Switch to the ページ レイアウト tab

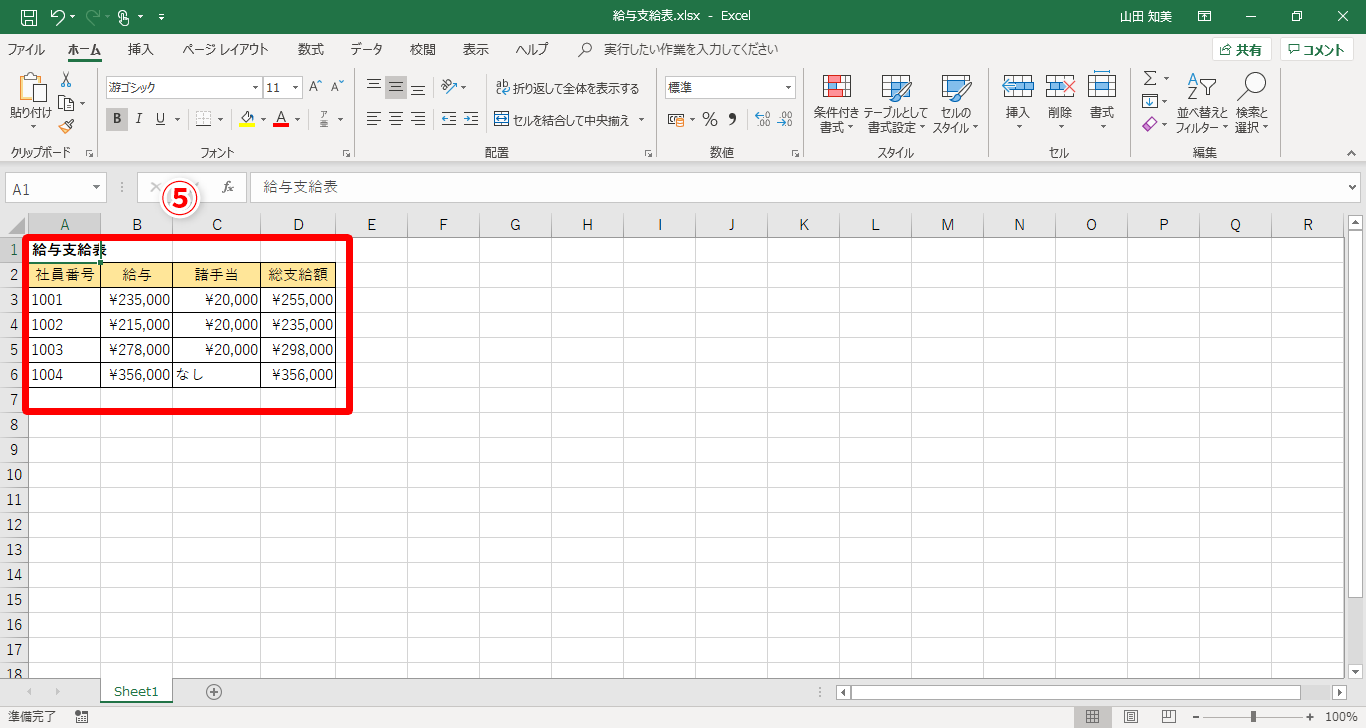(226, 49)
